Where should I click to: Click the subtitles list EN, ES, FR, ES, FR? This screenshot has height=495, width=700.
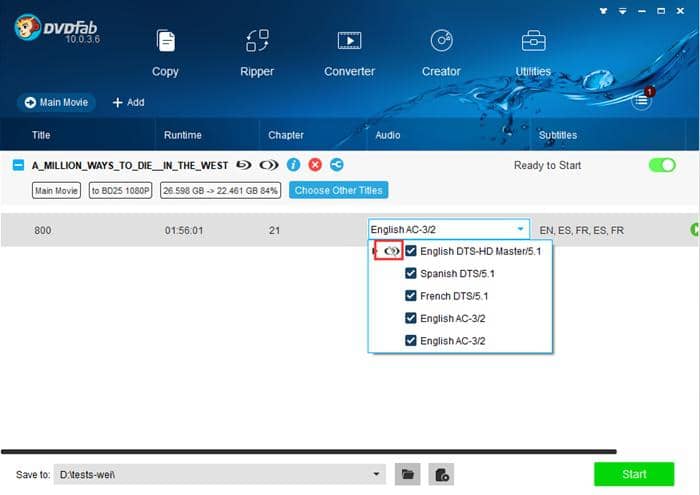point(582,230)
